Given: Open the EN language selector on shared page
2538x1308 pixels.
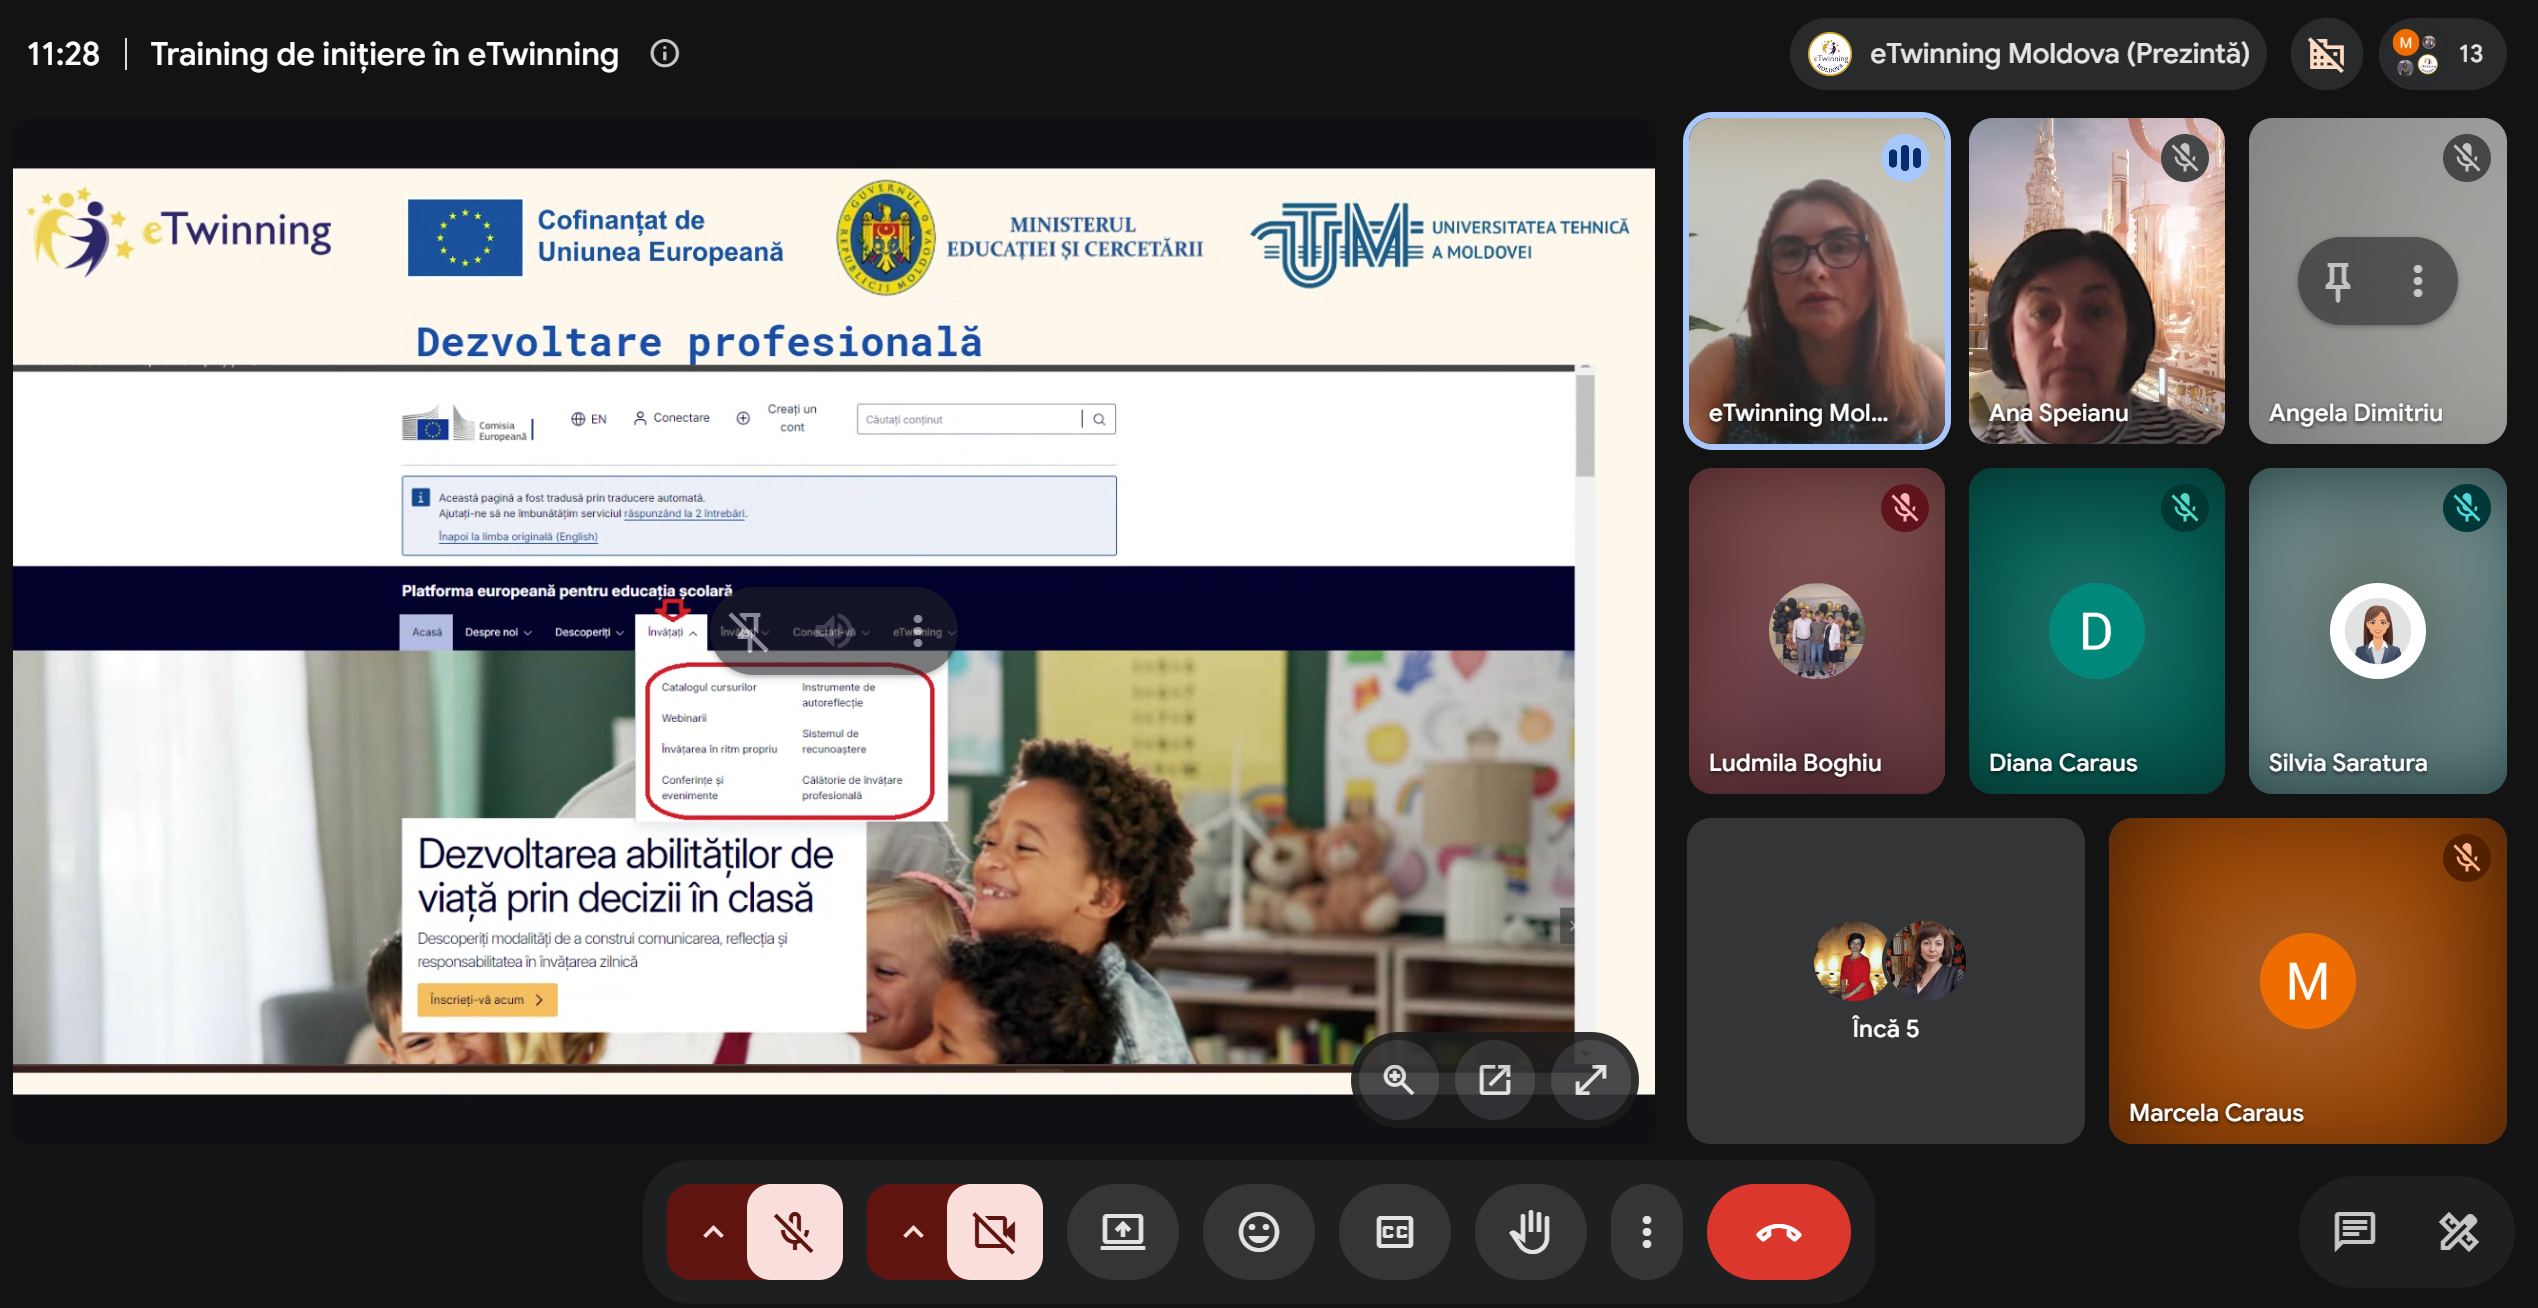Looking at the screenshot, I should (x=589, y=419).
